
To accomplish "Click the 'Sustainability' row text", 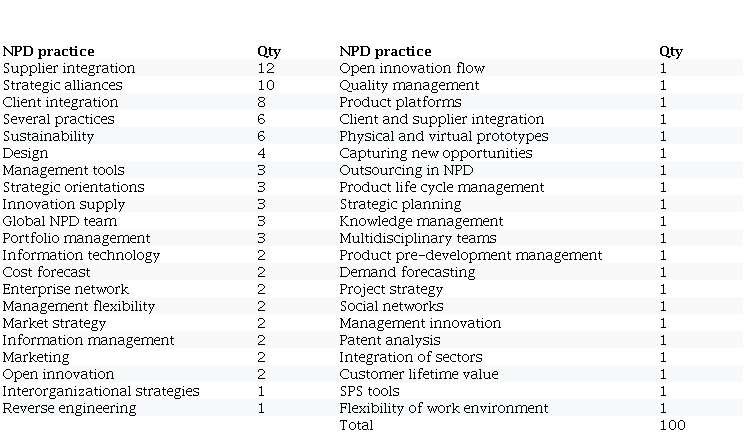I will tap(48, 136).
